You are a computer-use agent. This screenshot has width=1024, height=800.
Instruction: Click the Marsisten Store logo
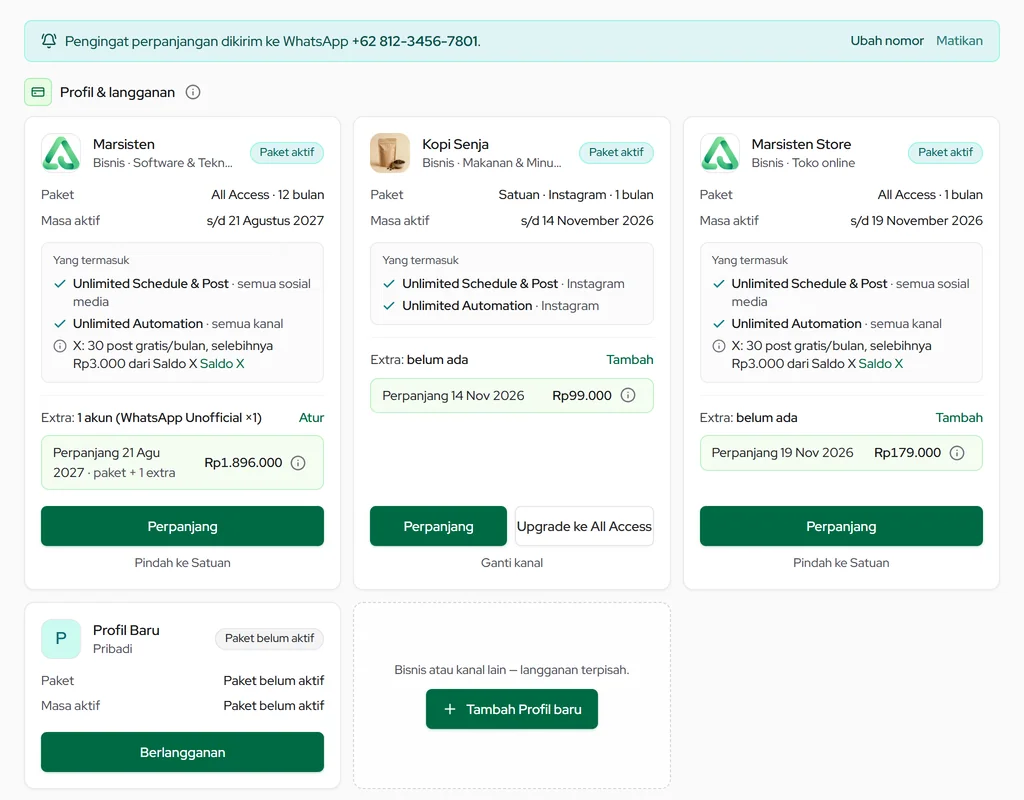(720, 153)
